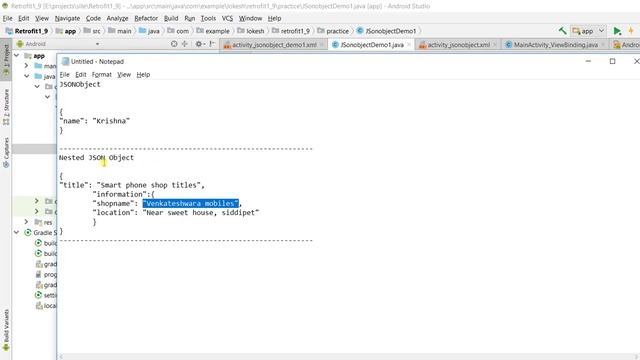Click Retrofit1_9 breadcrumb in navigation bar
The height and width of the screenshot is (360, 640).
coord(27,31)
